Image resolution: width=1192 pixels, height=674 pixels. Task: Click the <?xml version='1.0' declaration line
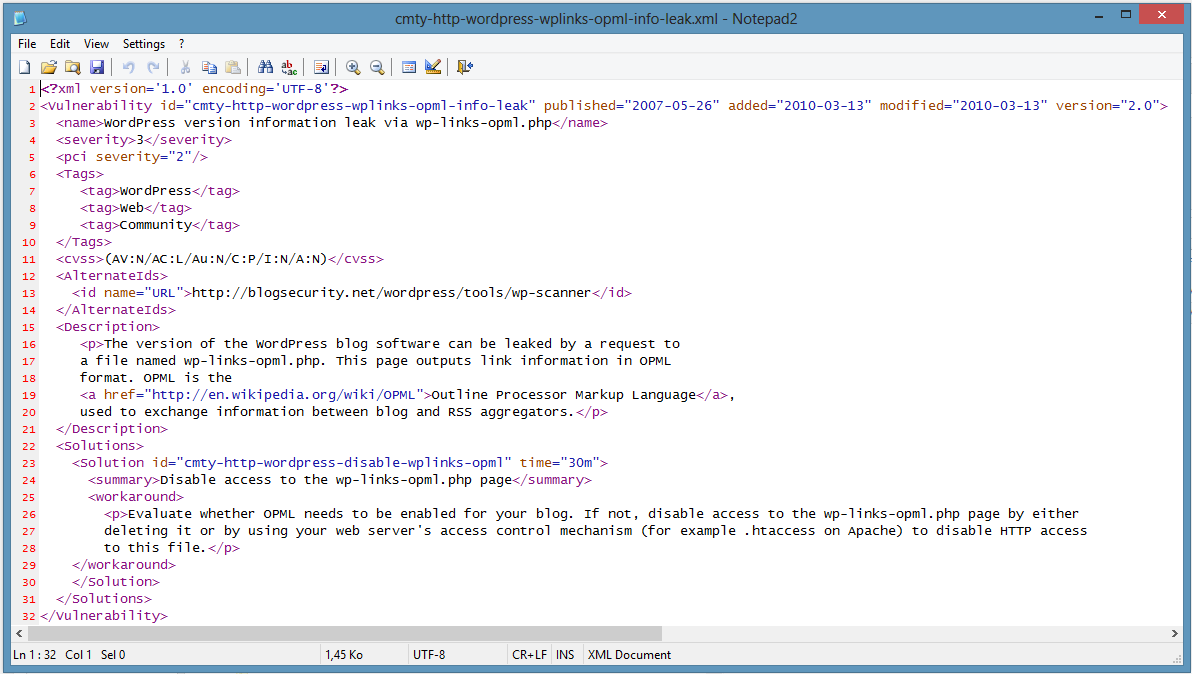(x=195, y=89)
